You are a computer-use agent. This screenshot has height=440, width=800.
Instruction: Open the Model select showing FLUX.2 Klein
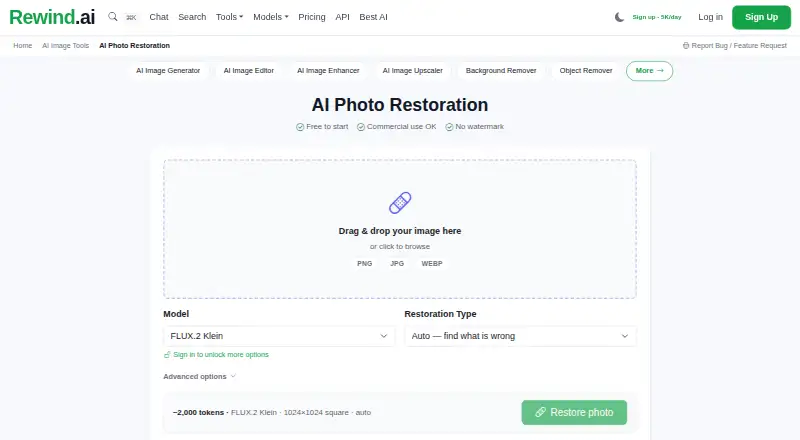pyautogui.click(x=279, y=336)
